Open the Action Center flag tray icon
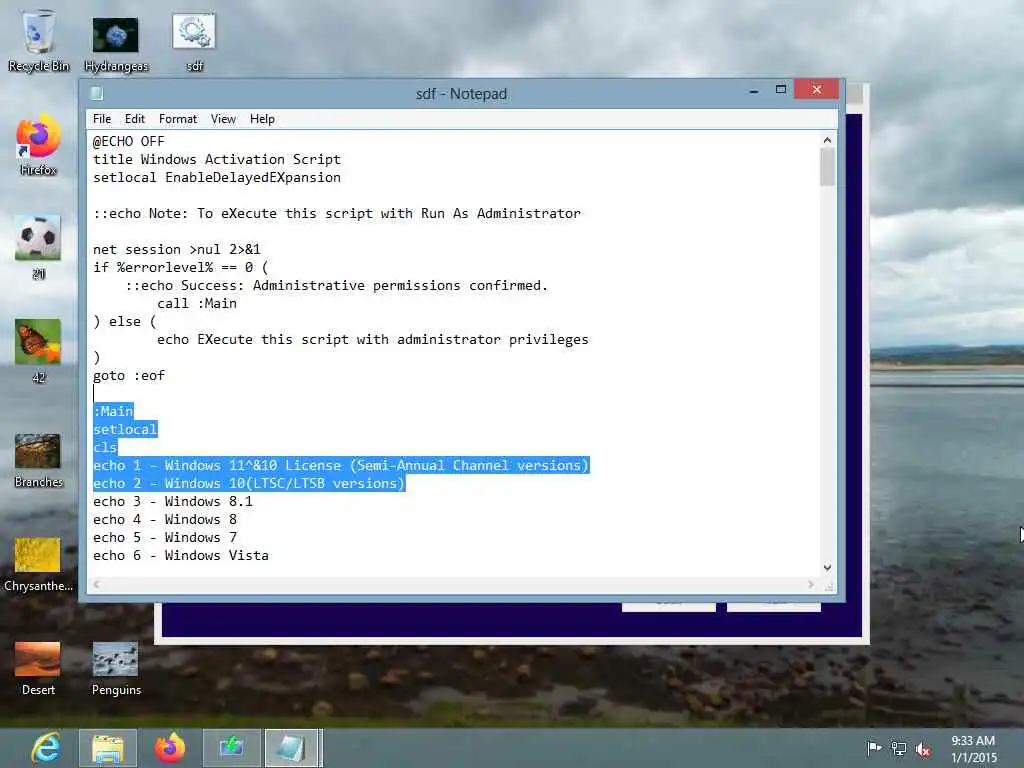The width and height of the screenshot is (1024, 768). (x=874, y=748)
